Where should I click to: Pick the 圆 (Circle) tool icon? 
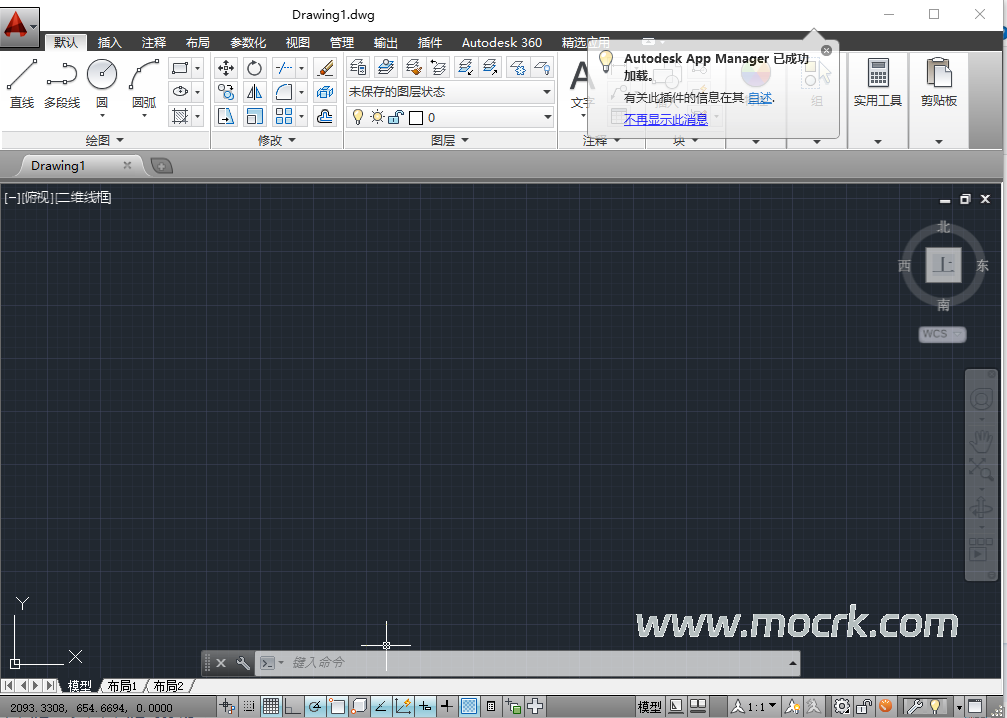click(x=102, y=82)
